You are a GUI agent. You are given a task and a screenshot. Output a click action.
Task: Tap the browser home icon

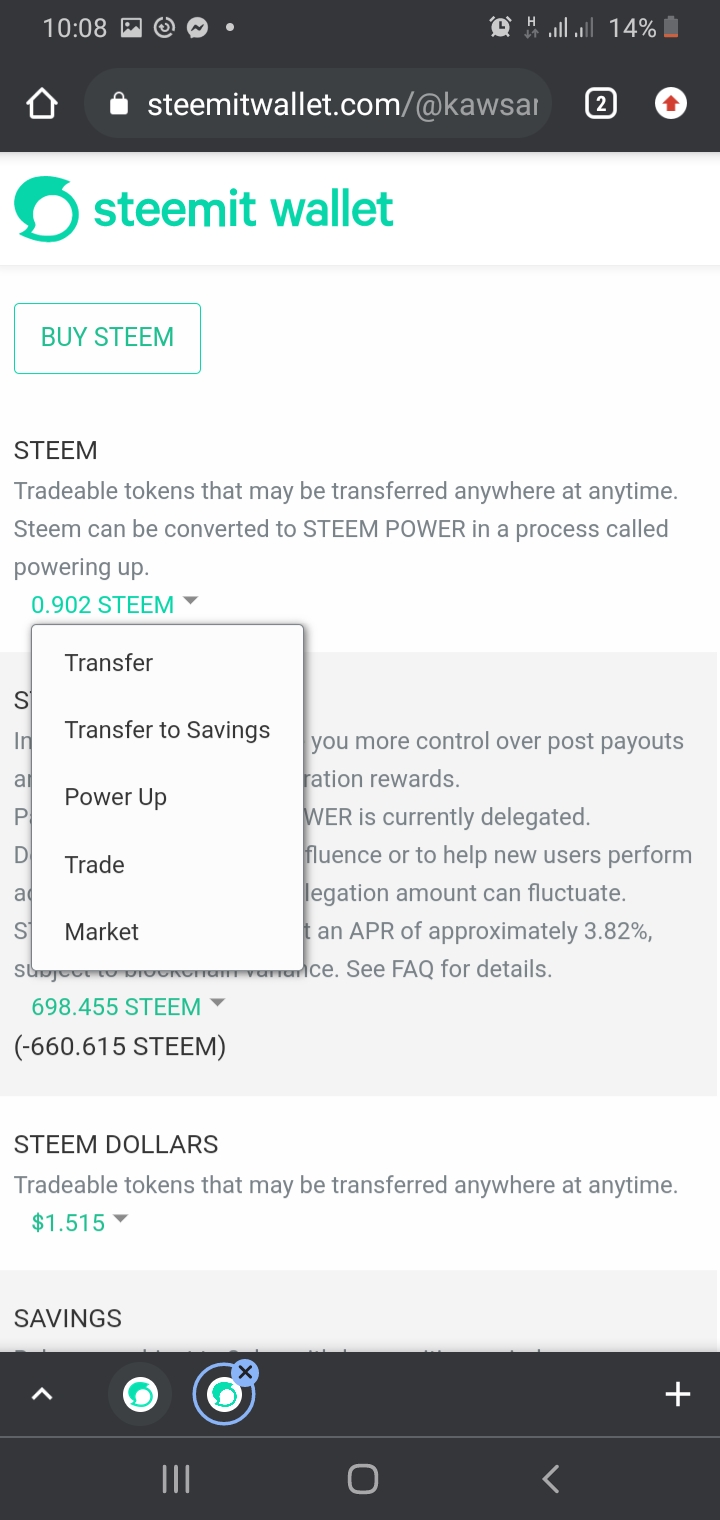coord(42,104)
